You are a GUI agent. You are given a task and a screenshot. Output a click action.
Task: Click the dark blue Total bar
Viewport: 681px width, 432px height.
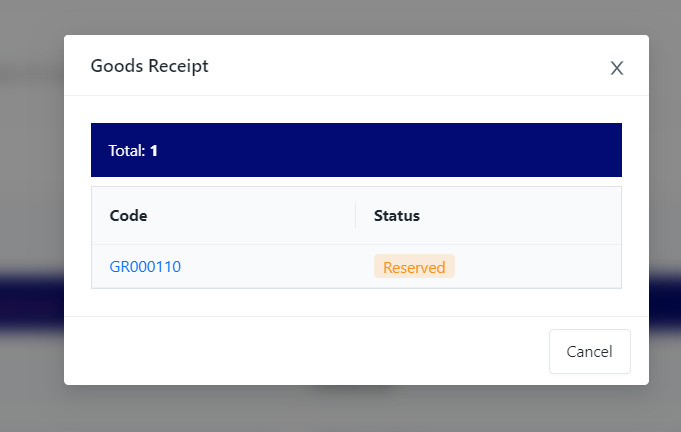coord(400,150)
